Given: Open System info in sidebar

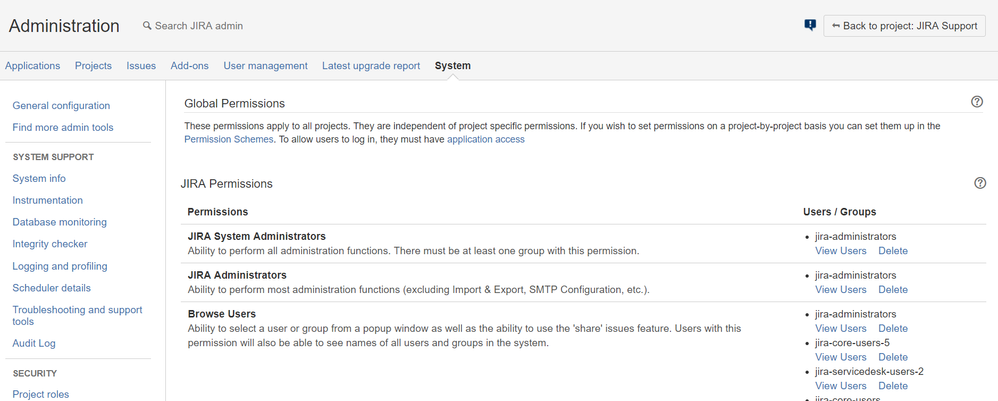Looking at the screenshot, I should pos(39,178).
